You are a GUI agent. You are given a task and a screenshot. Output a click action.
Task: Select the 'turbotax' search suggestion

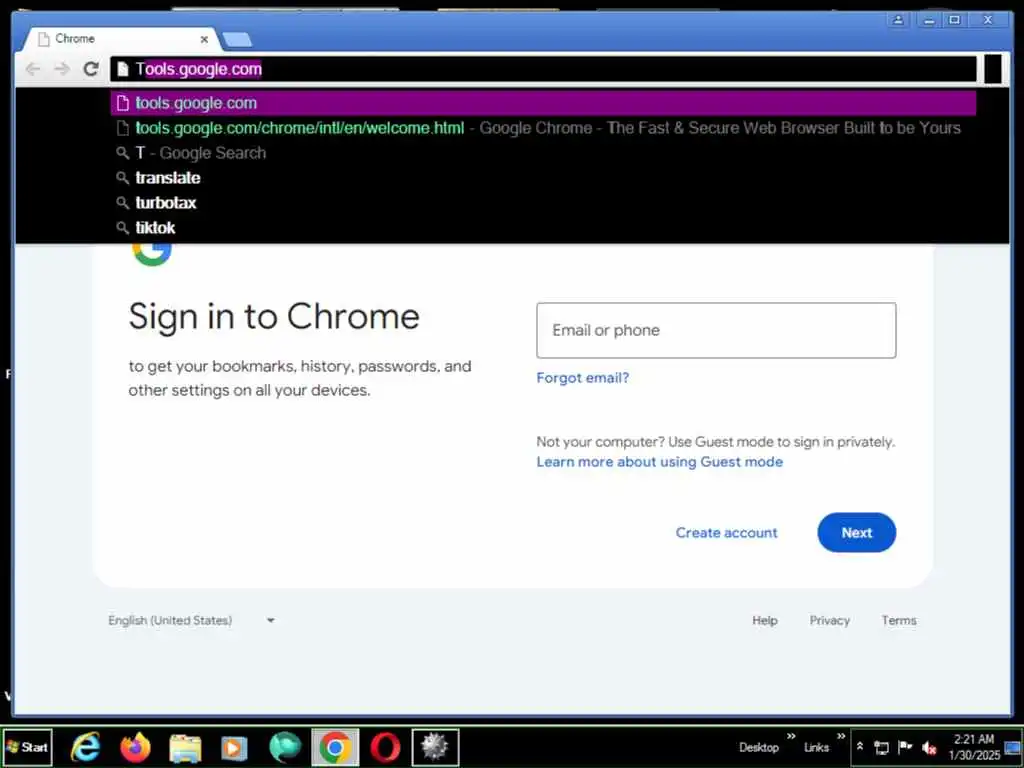coord(543,202)
